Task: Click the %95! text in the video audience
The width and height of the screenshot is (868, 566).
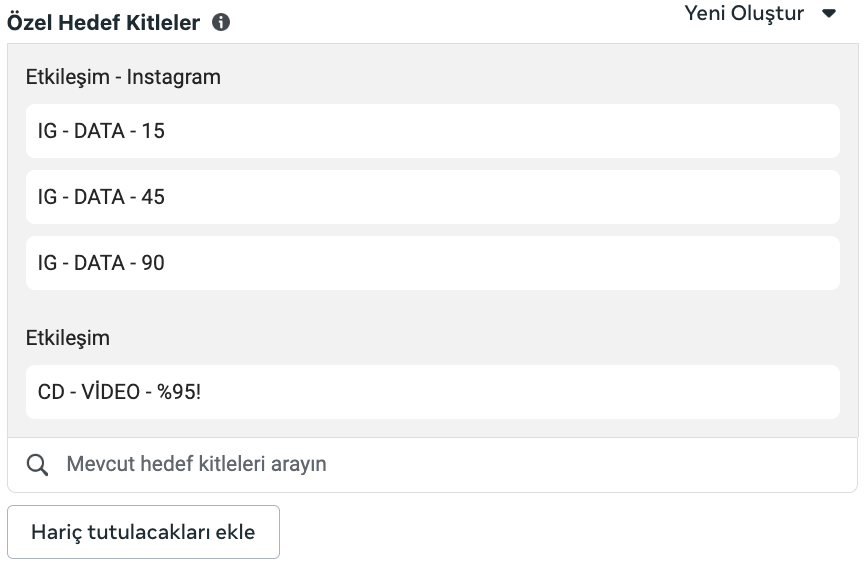Action: 179,392
